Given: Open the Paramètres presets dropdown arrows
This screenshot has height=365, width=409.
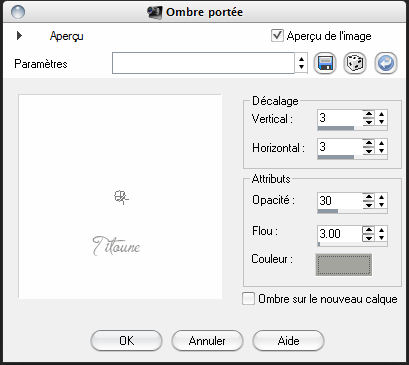Looking at the screenshot, I should 301,63.
